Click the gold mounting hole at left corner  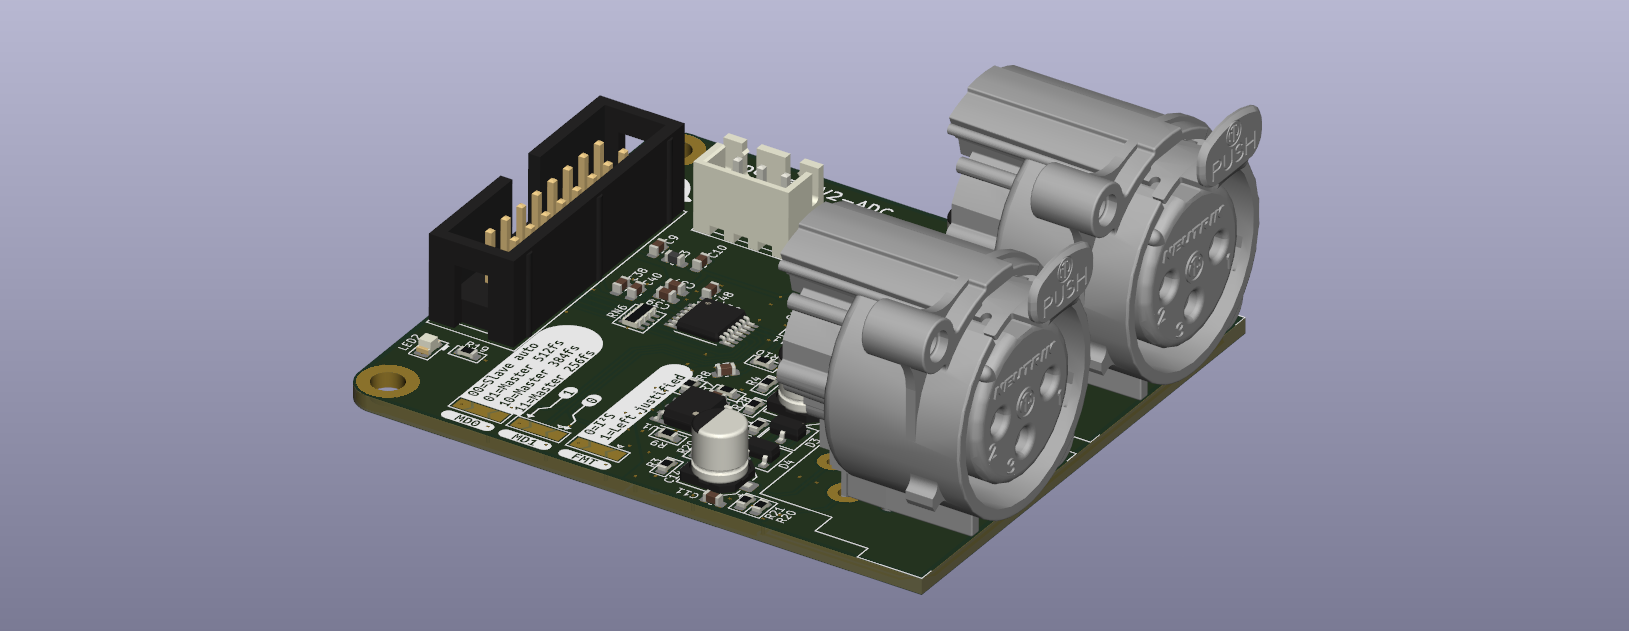point(389,381)
